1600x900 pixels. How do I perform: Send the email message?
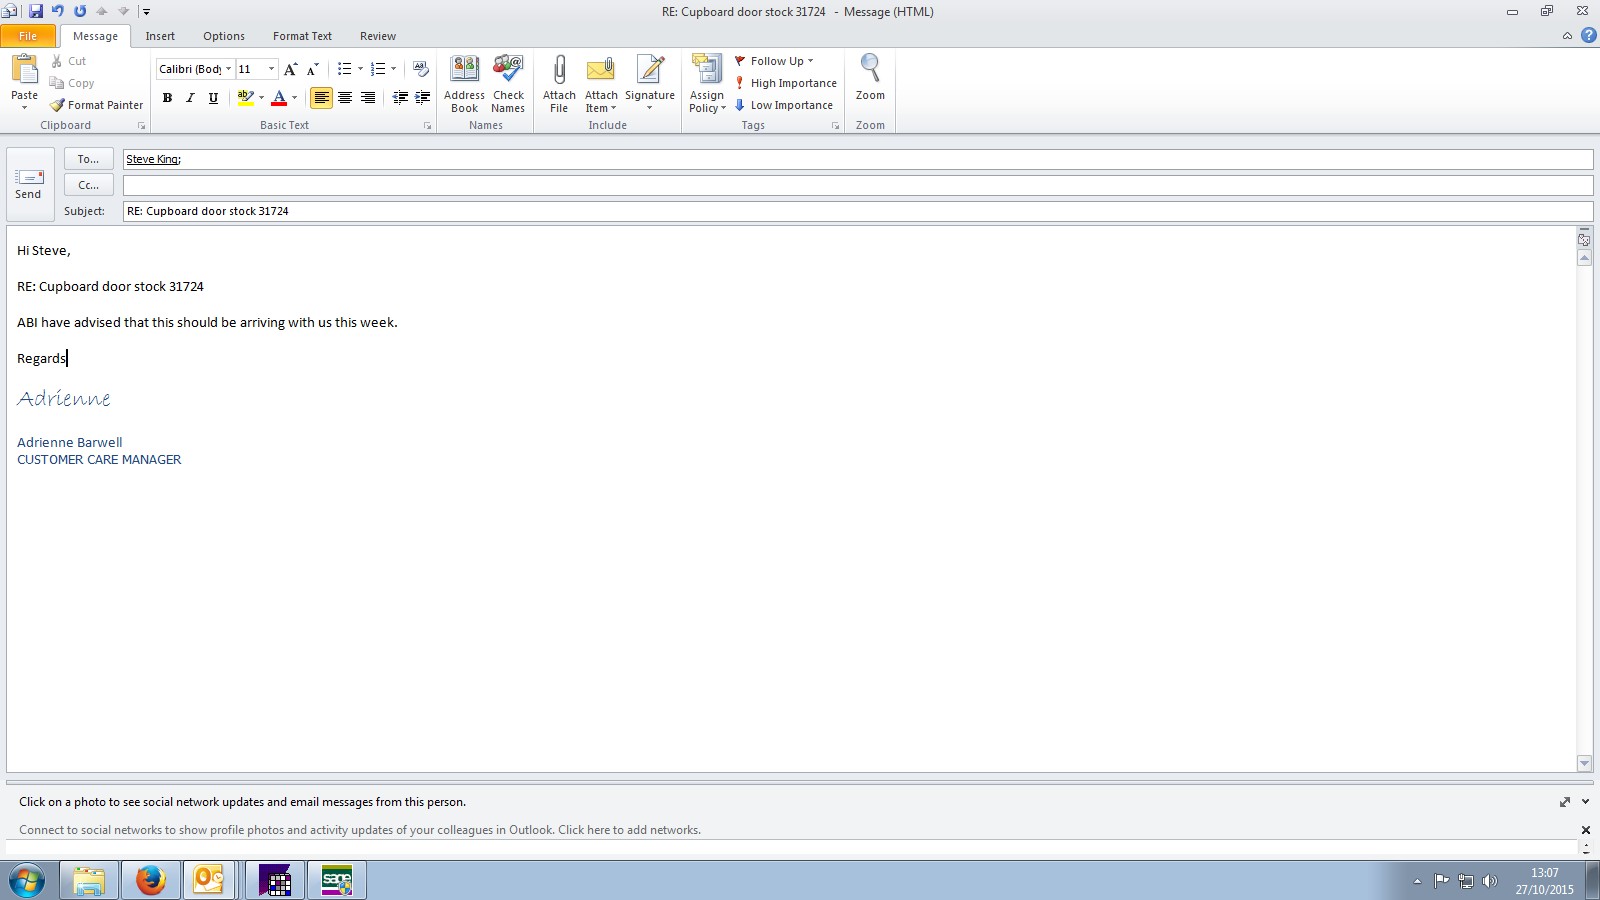(29, 184)
